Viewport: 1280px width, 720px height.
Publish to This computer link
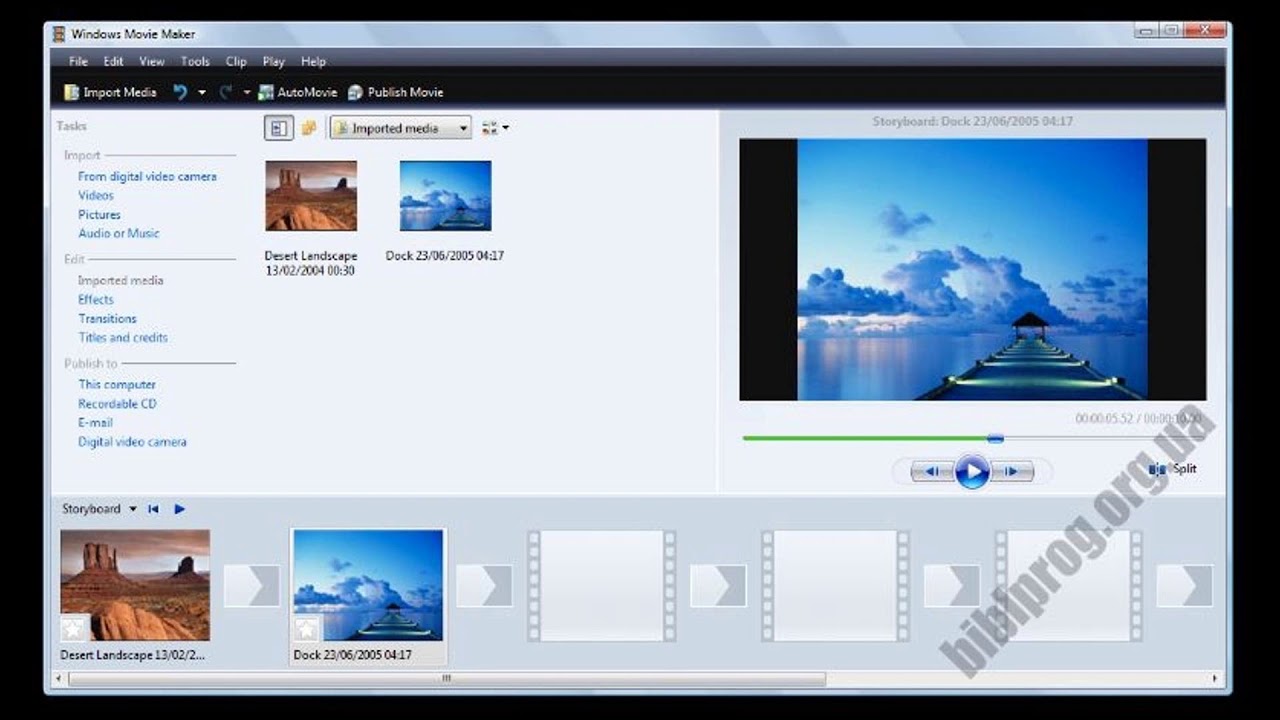117,384
